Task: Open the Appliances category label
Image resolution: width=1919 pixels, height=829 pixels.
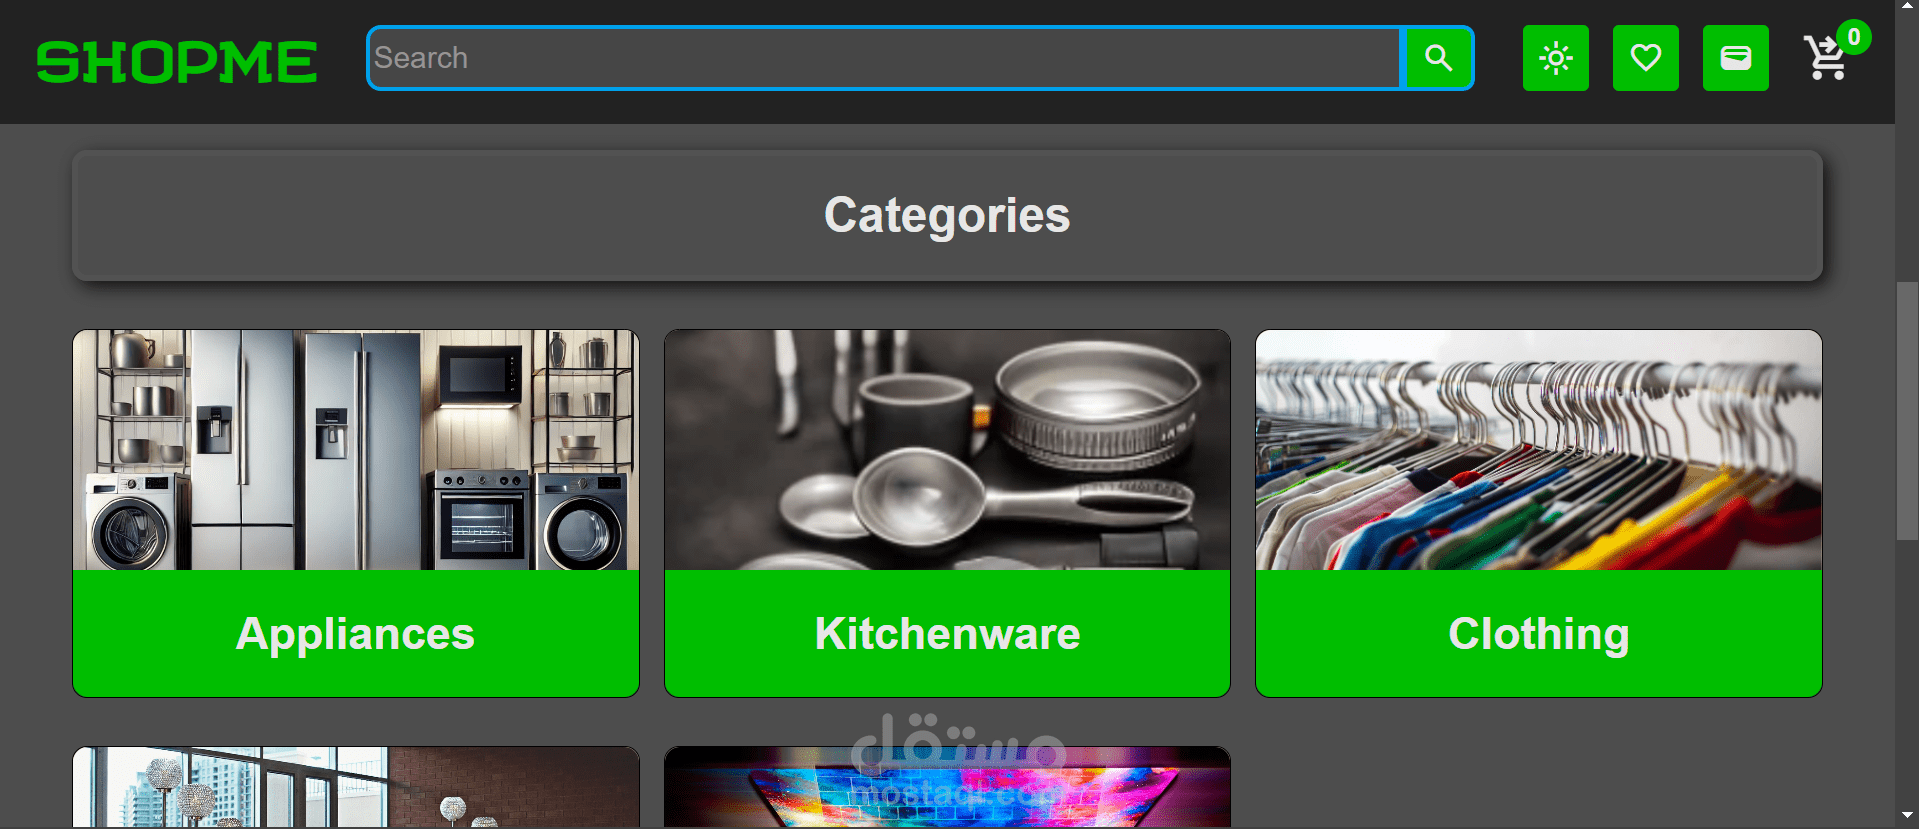Action: coord(355,634)
